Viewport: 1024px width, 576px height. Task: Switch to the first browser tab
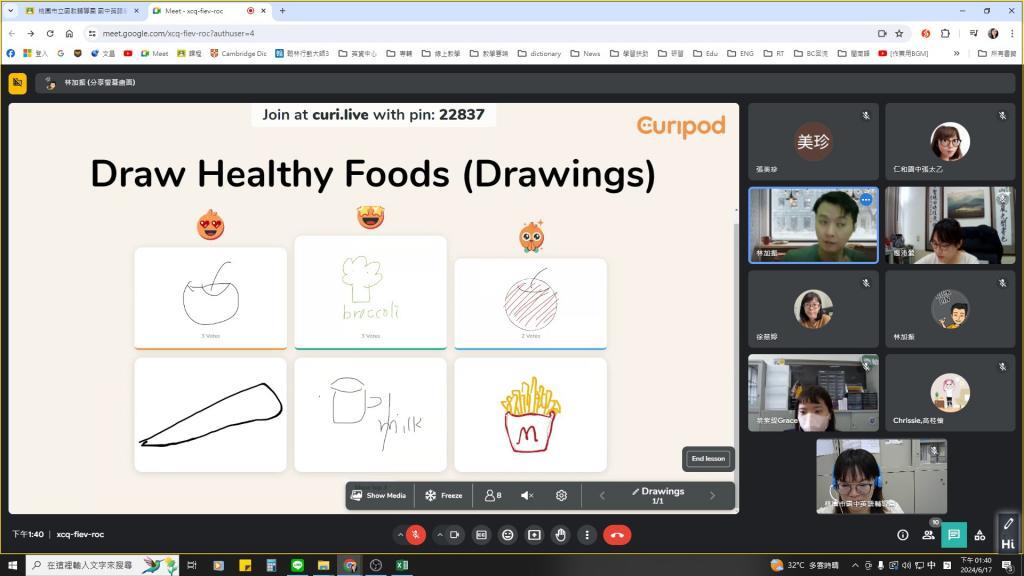click(x=82, y=10)
